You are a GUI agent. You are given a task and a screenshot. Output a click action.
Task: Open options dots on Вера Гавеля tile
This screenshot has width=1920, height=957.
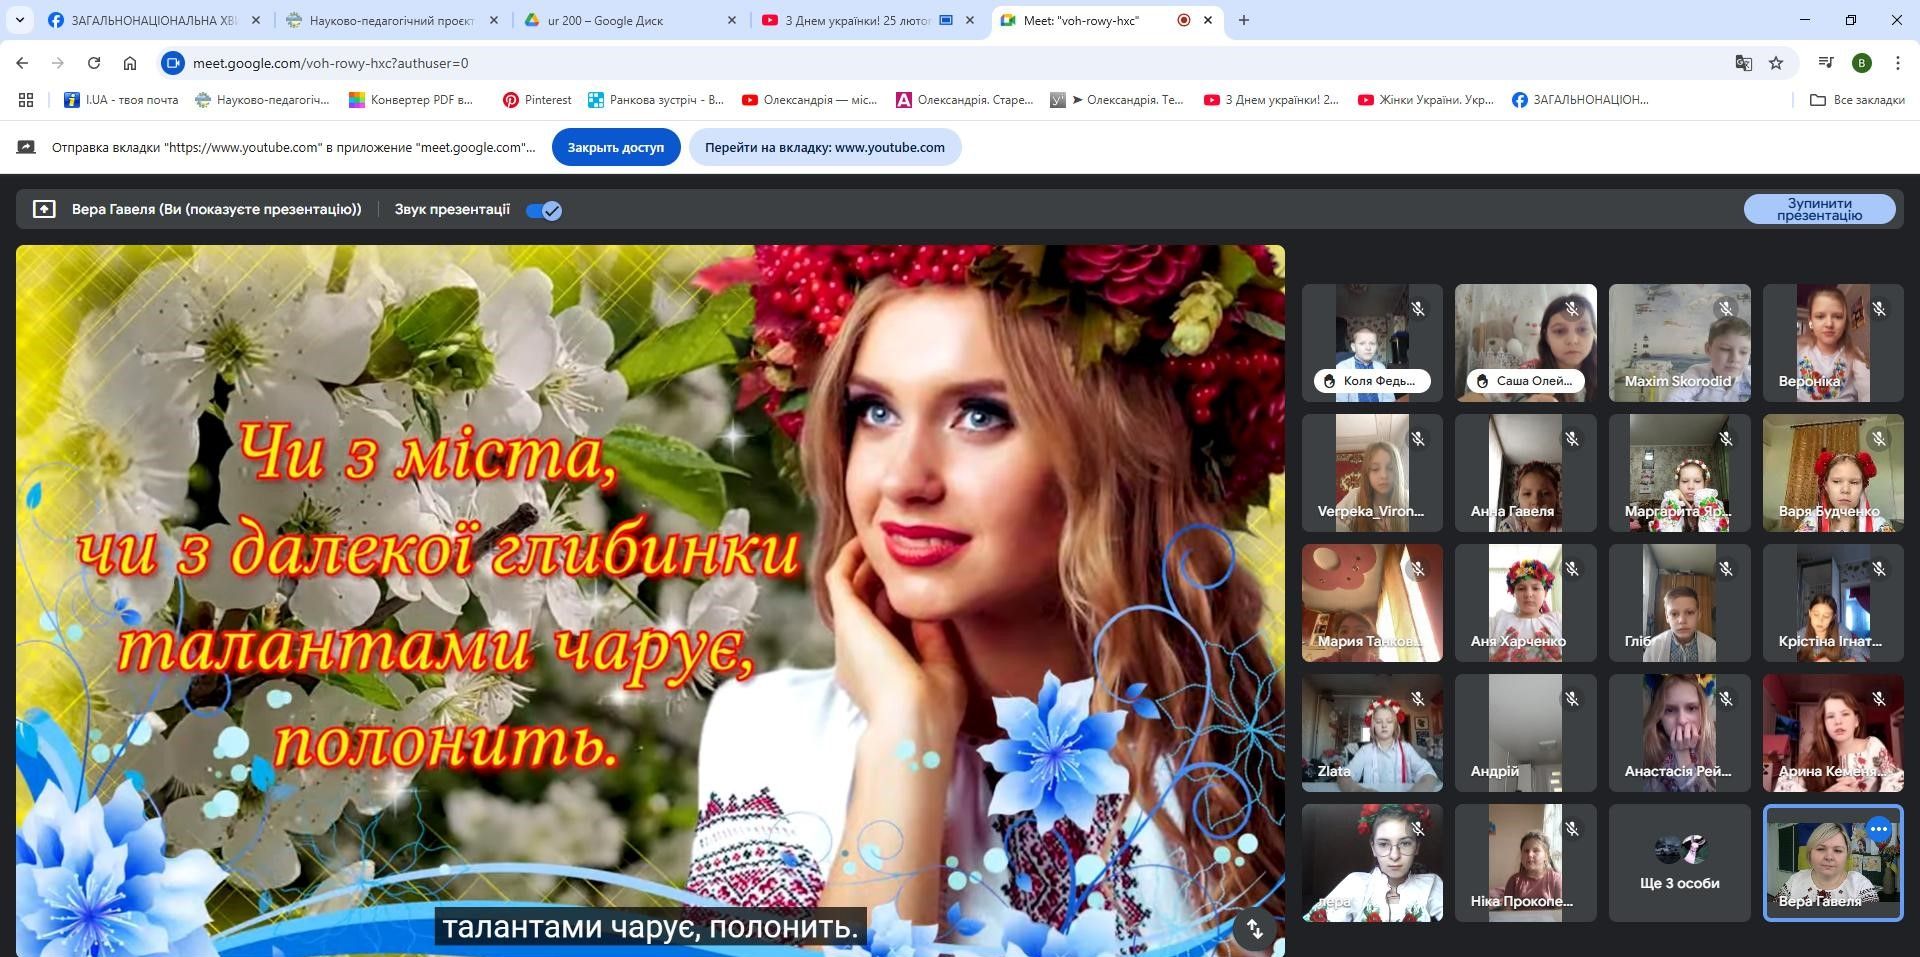click(x=1879, y=829)
